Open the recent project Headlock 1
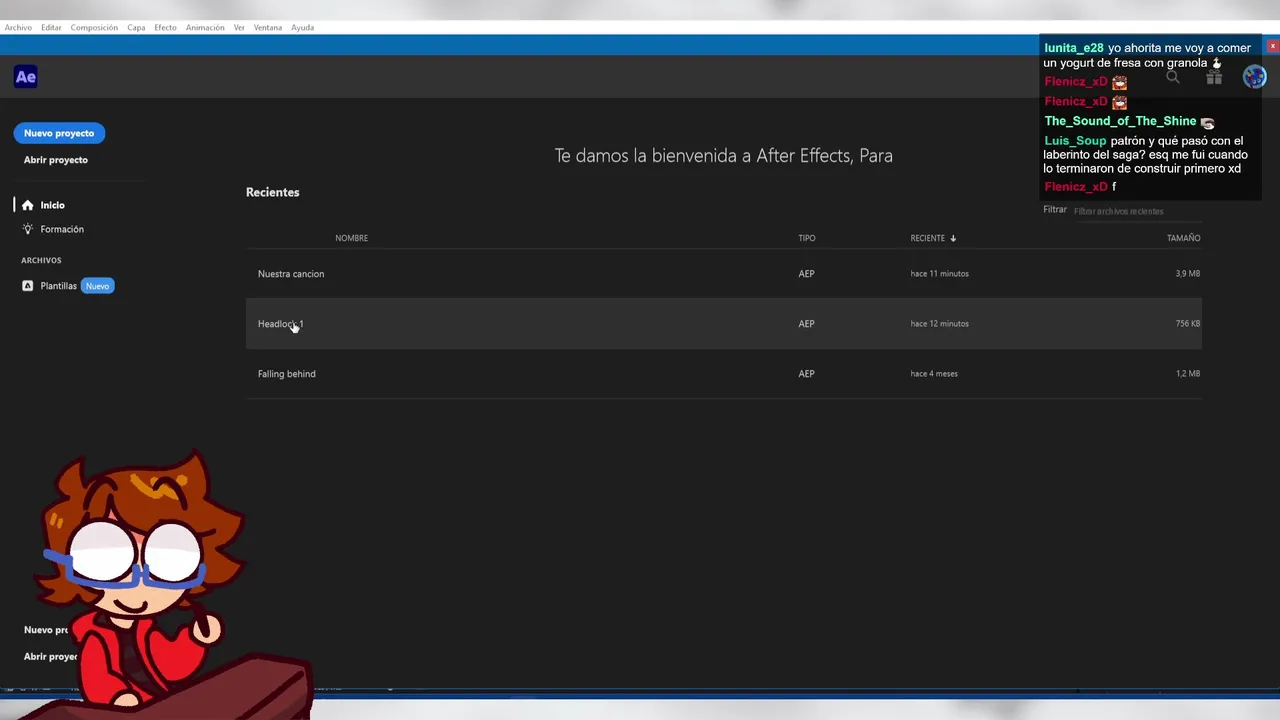Image resolution: width=1280 pixels, height=720 pixels. 723,324
